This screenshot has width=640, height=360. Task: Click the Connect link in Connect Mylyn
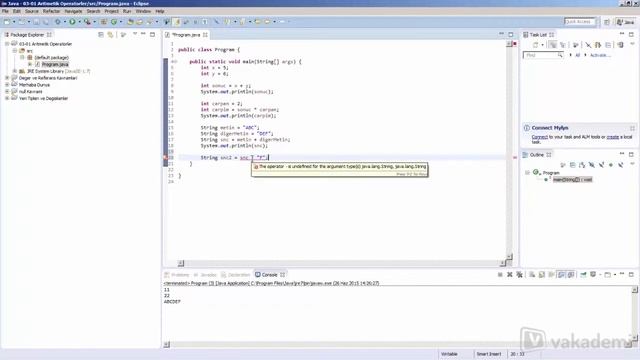540,137
